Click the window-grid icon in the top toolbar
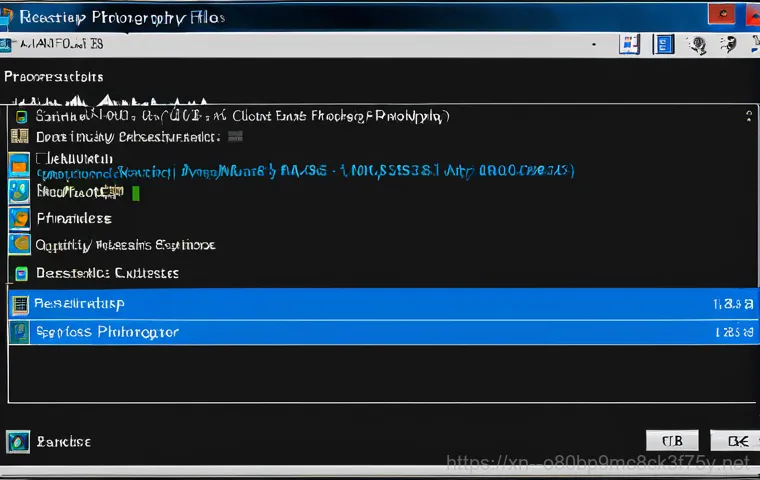This screenshot has width=760, height=480. (x=629, y=44)
